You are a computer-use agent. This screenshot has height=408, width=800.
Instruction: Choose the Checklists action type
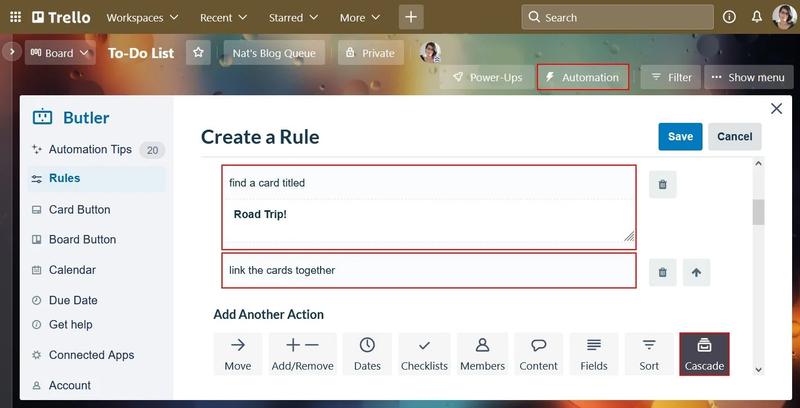coord(424,354)
